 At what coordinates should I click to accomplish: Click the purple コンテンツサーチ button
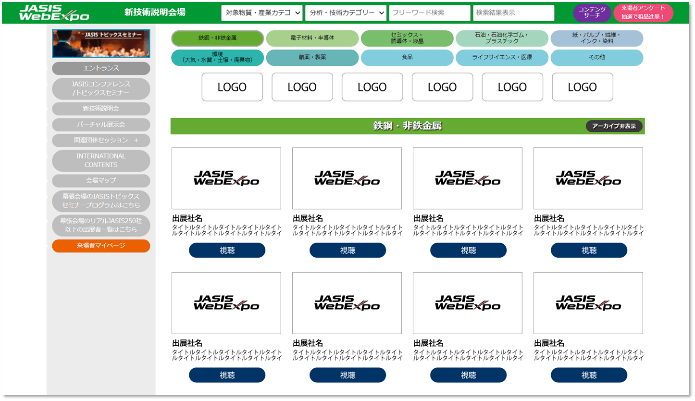click(x=592, y=13)
